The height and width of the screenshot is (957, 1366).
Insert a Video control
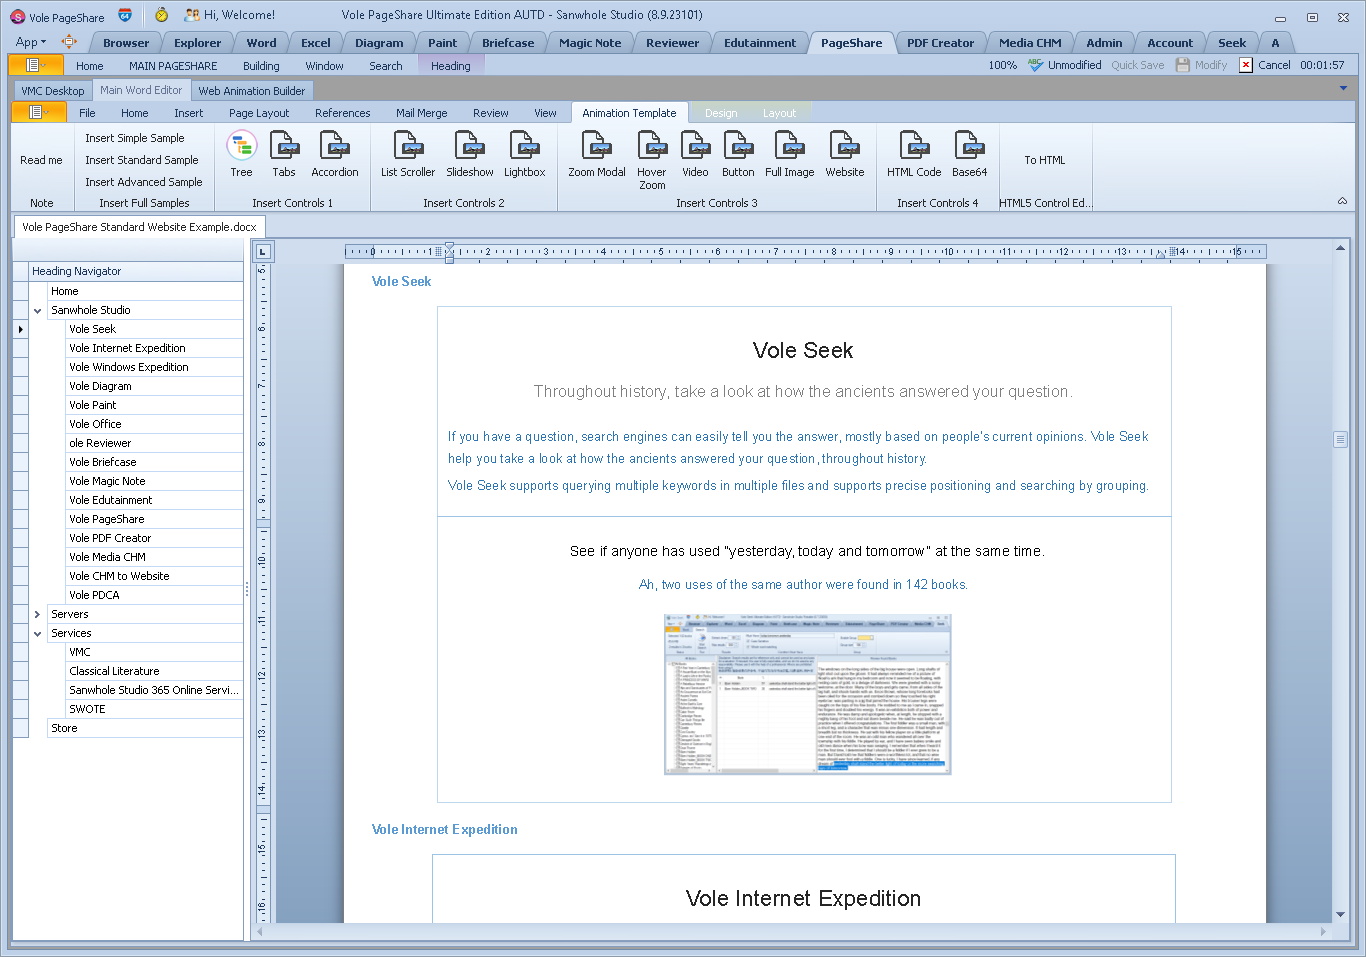pyautogui.click(x=695, y=154)
